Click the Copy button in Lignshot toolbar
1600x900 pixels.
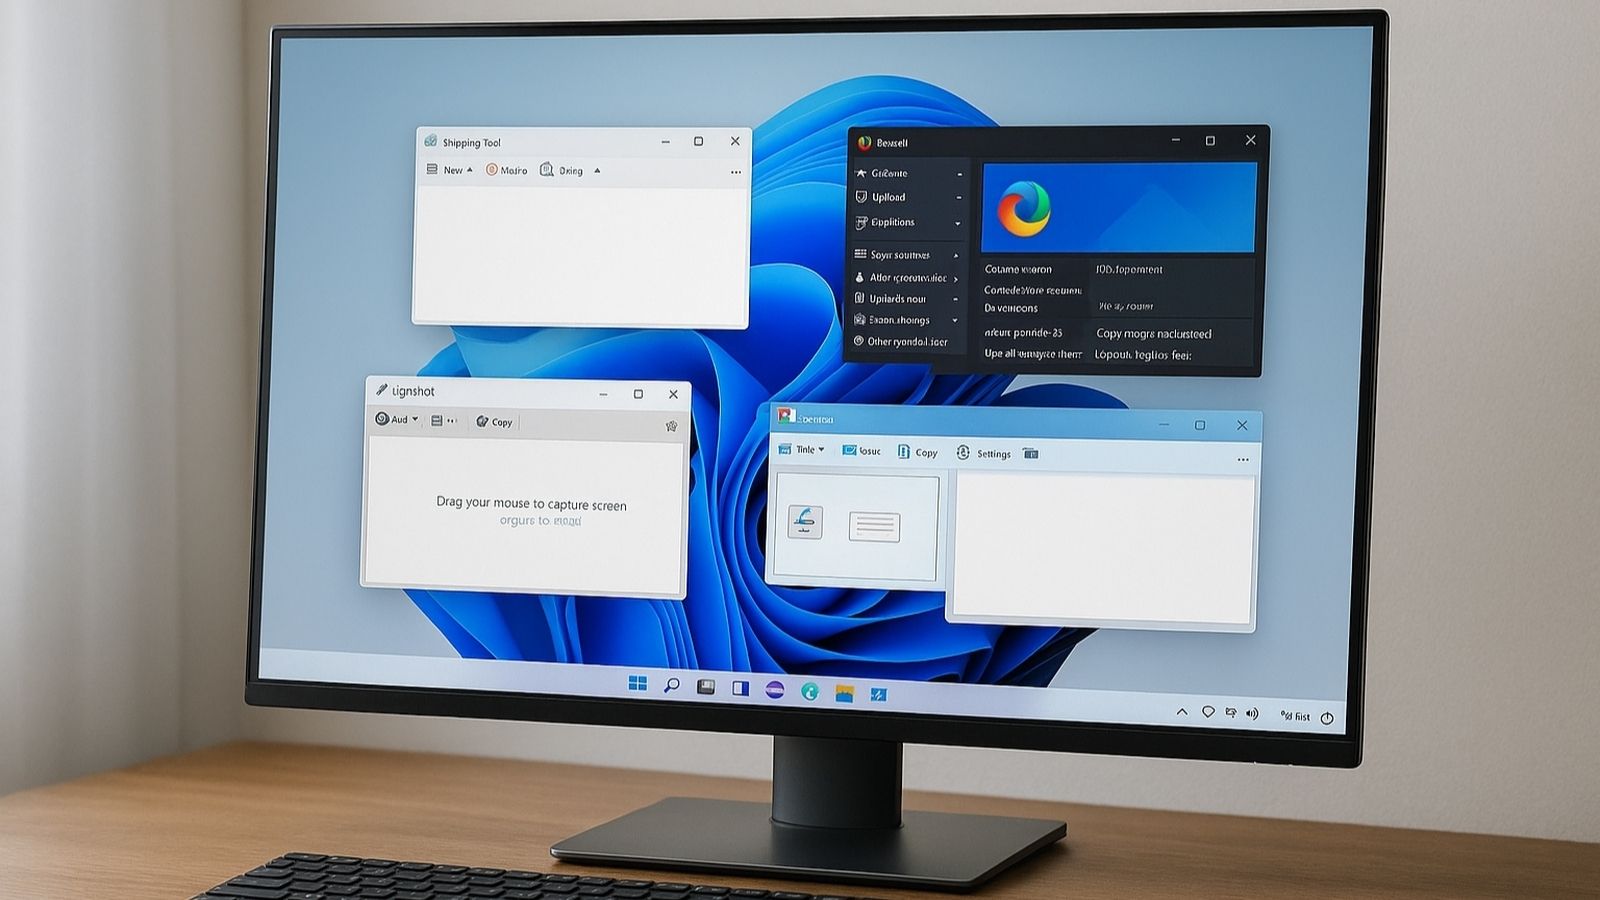(494, 422)
